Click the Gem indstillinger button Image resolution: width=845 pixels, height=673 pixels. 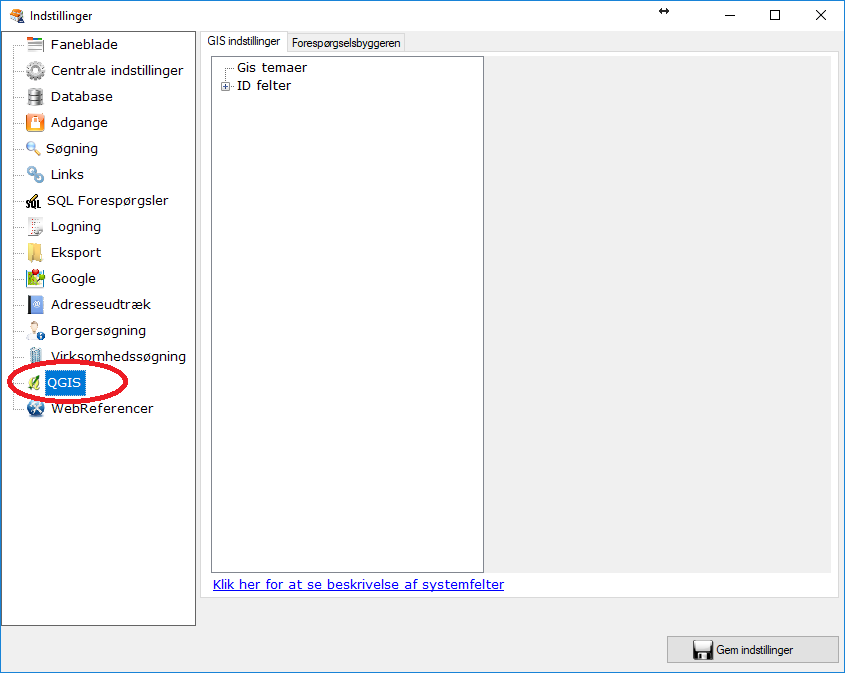pos(752,649)
